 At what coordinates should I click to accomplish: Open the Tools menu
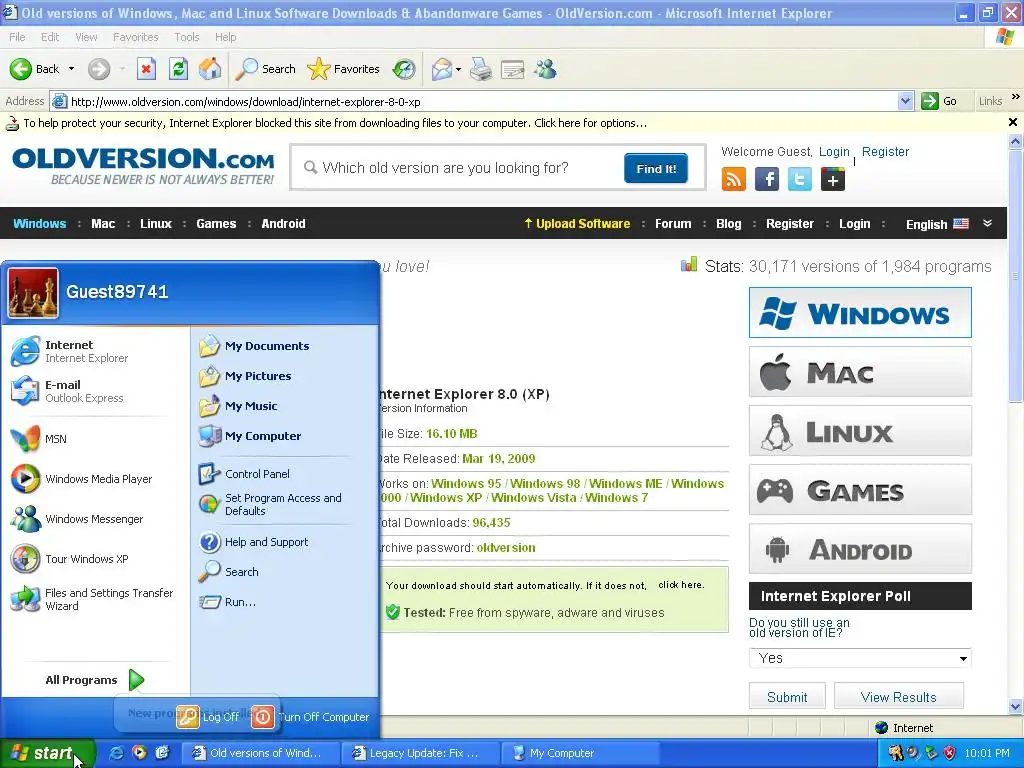click(186, 37)
